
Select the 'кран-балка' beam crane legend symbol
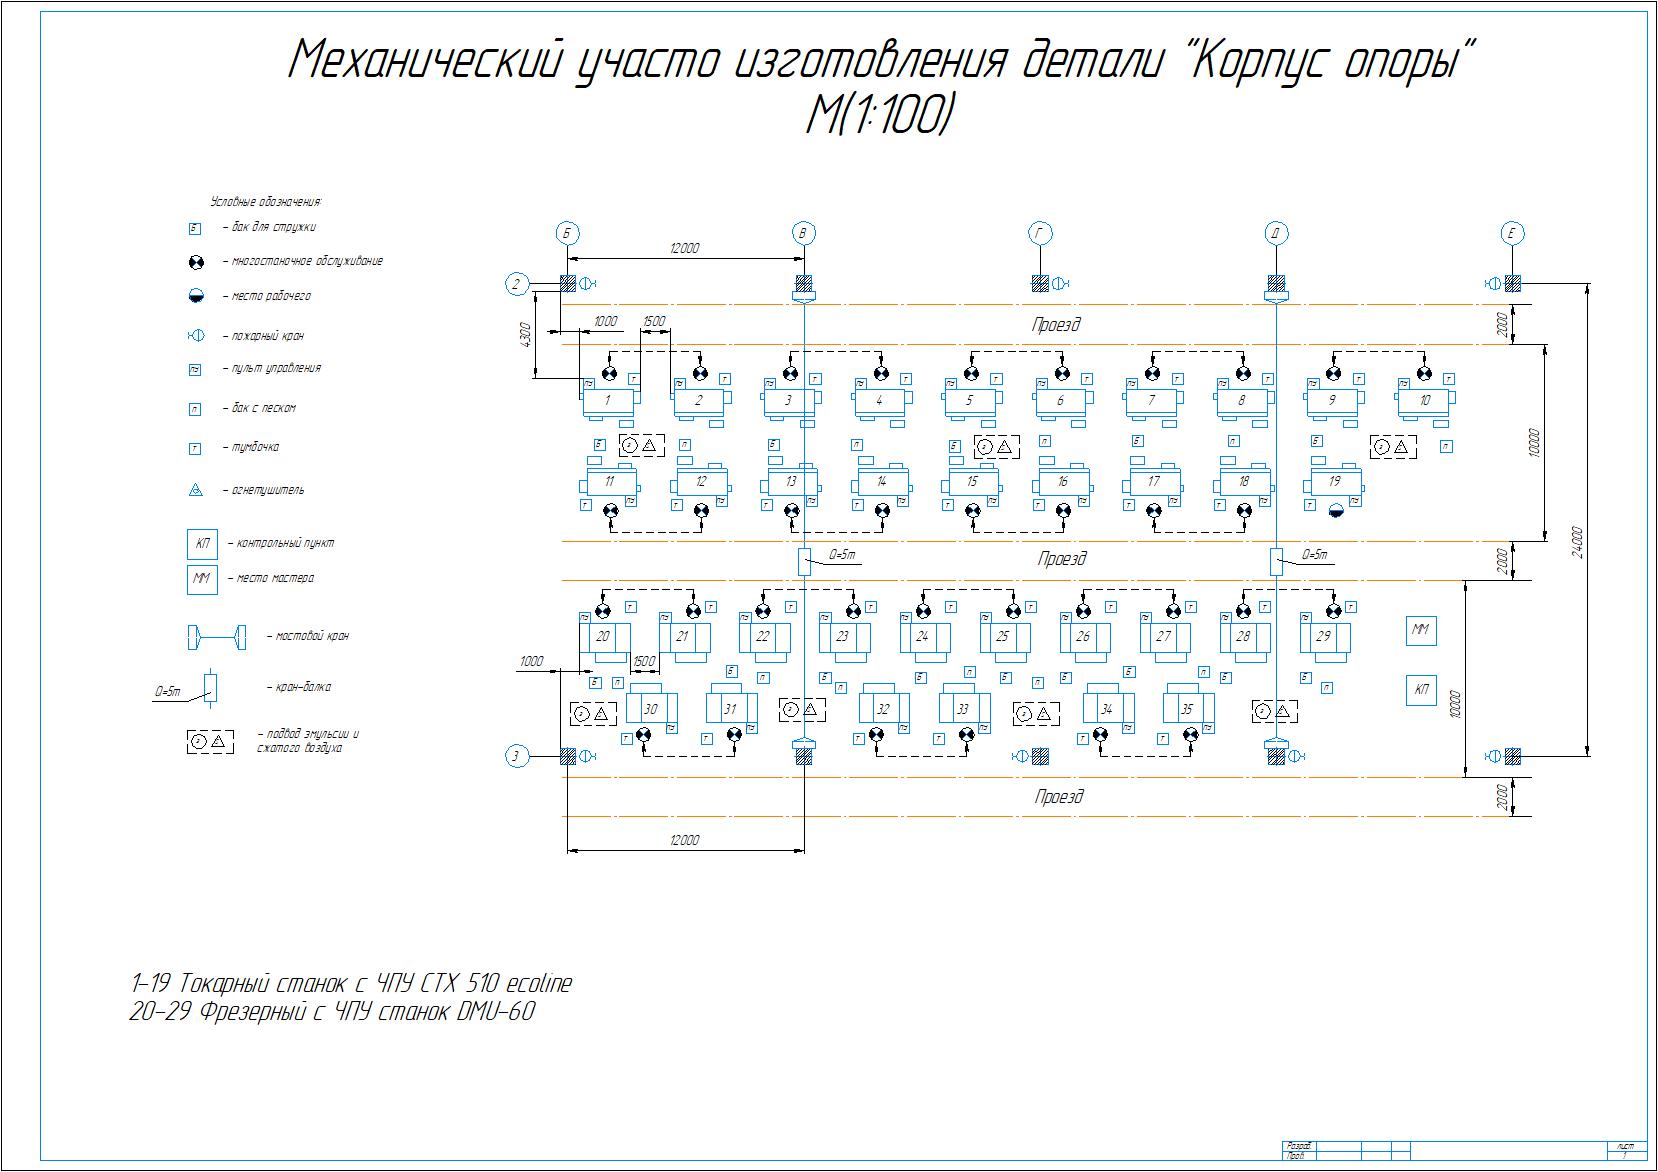pos(209,687)
